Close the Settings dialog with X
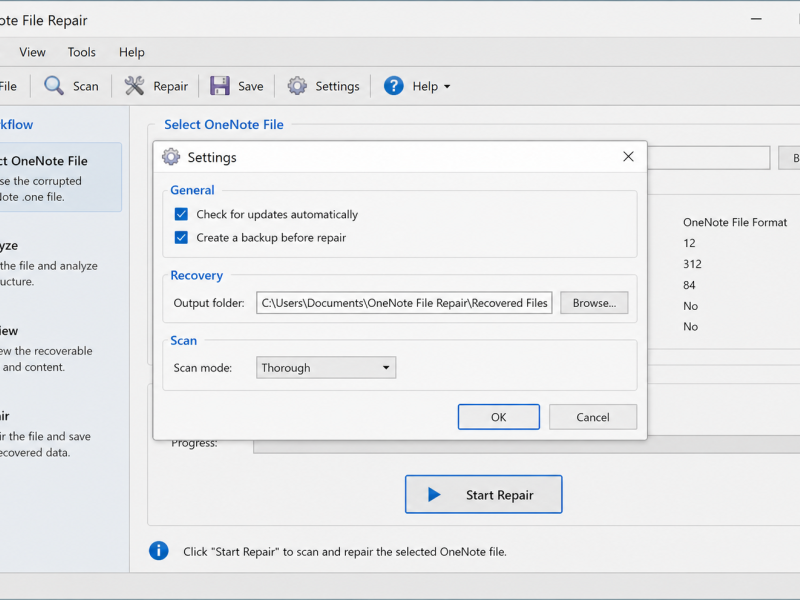Viewport: 800px width, 600px height. 629,157
